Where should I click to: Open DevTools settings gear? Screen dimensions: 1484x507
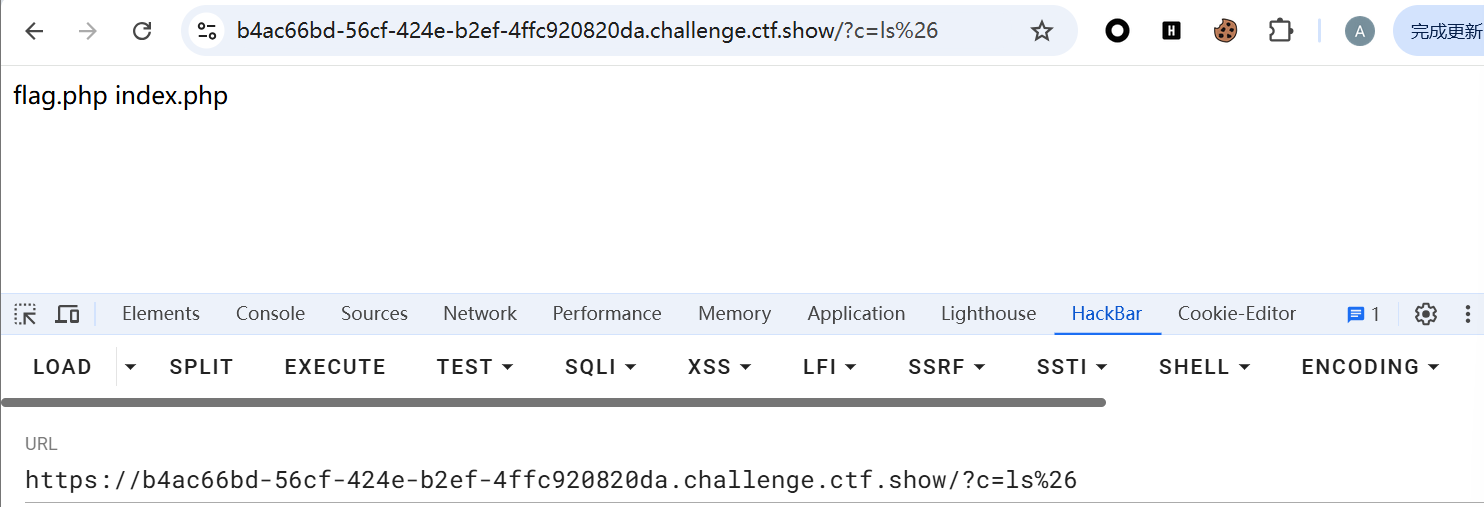click(x=1425, y=314)
